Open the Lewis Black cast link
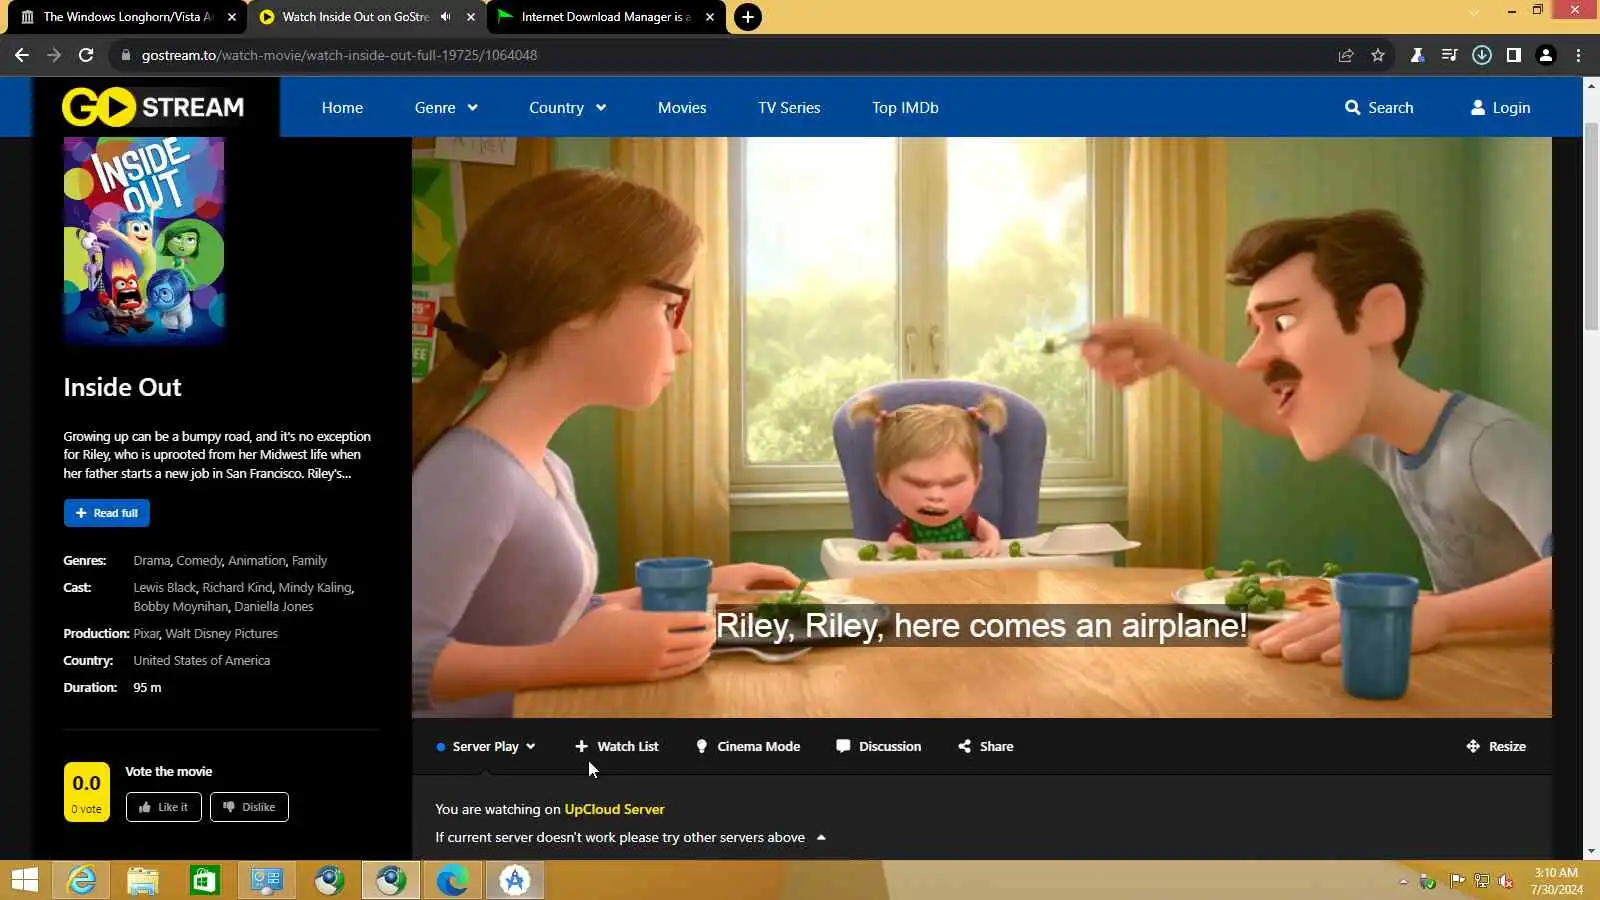This screenshot has height=900, width=1600. pos(165,588)
